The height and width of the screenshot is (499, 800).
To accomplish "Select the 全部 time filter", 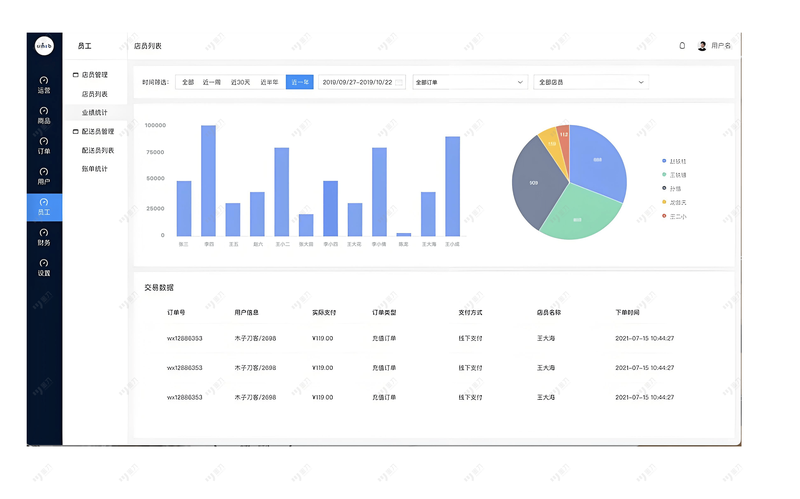I will [188, 82].
